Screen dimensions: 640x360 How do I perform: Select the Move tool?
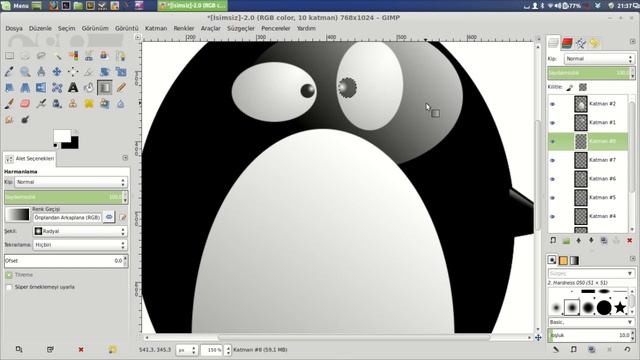(57, 72)
